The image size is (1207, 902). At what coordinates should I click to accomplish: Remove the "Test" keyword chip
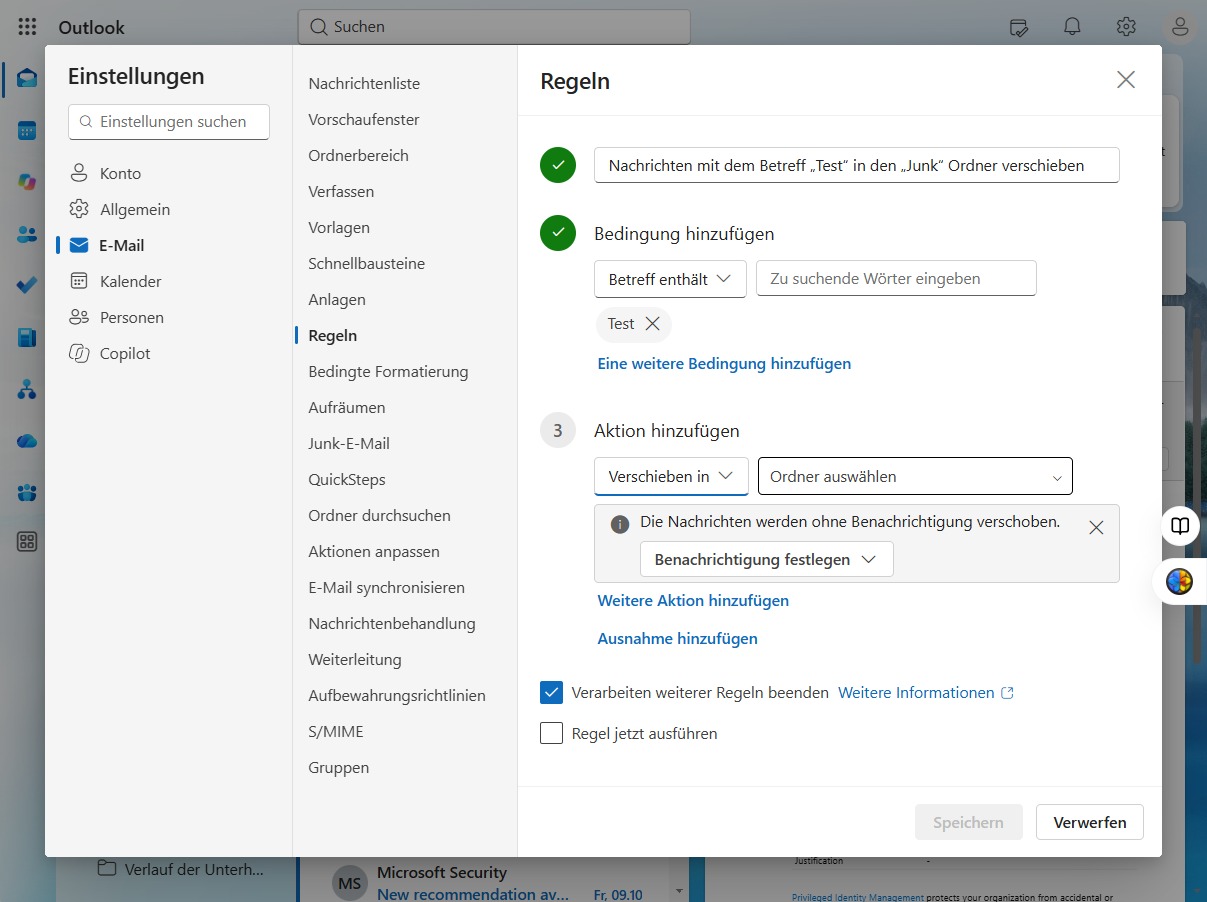(653, 324)
